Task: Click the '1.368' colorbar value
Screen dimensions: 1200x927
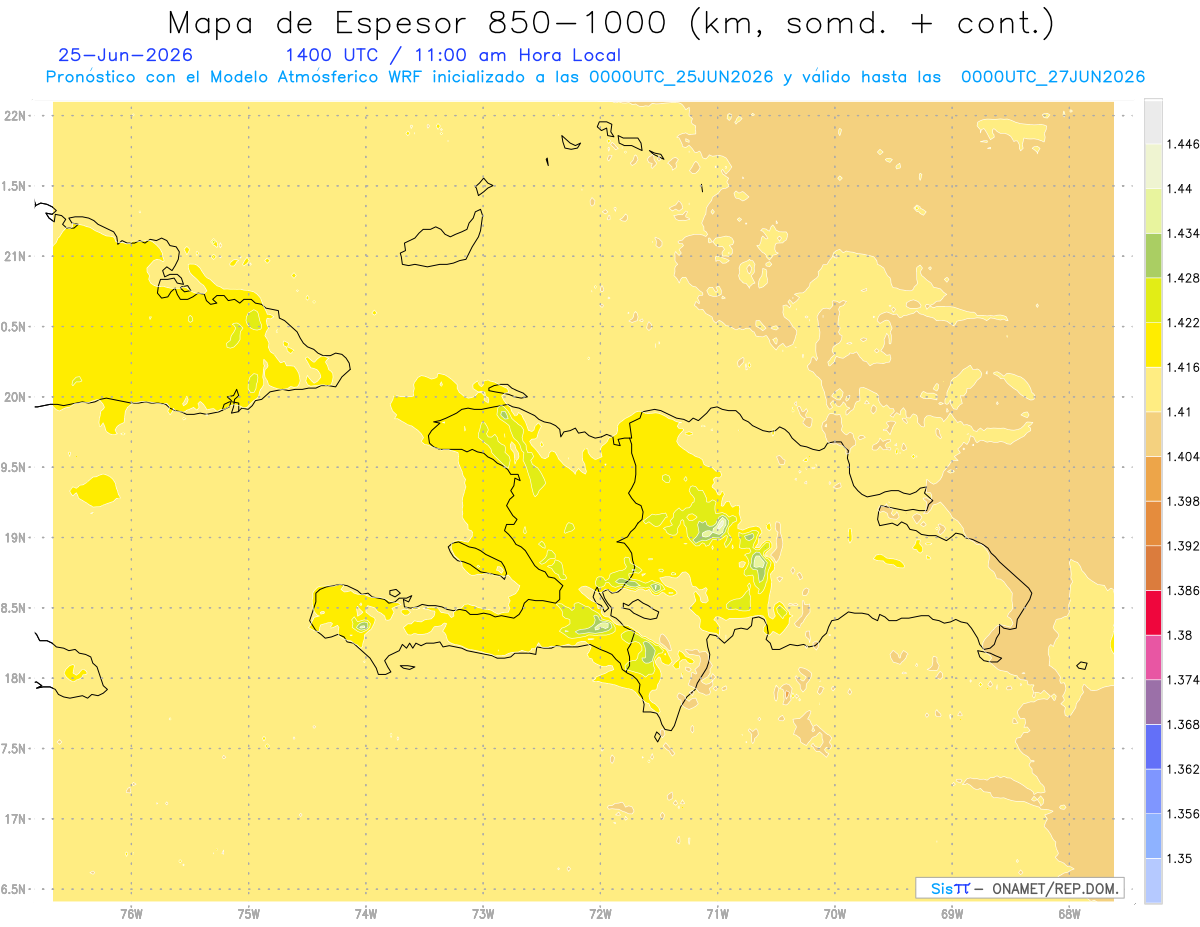Action: [x=1182, y=724]
